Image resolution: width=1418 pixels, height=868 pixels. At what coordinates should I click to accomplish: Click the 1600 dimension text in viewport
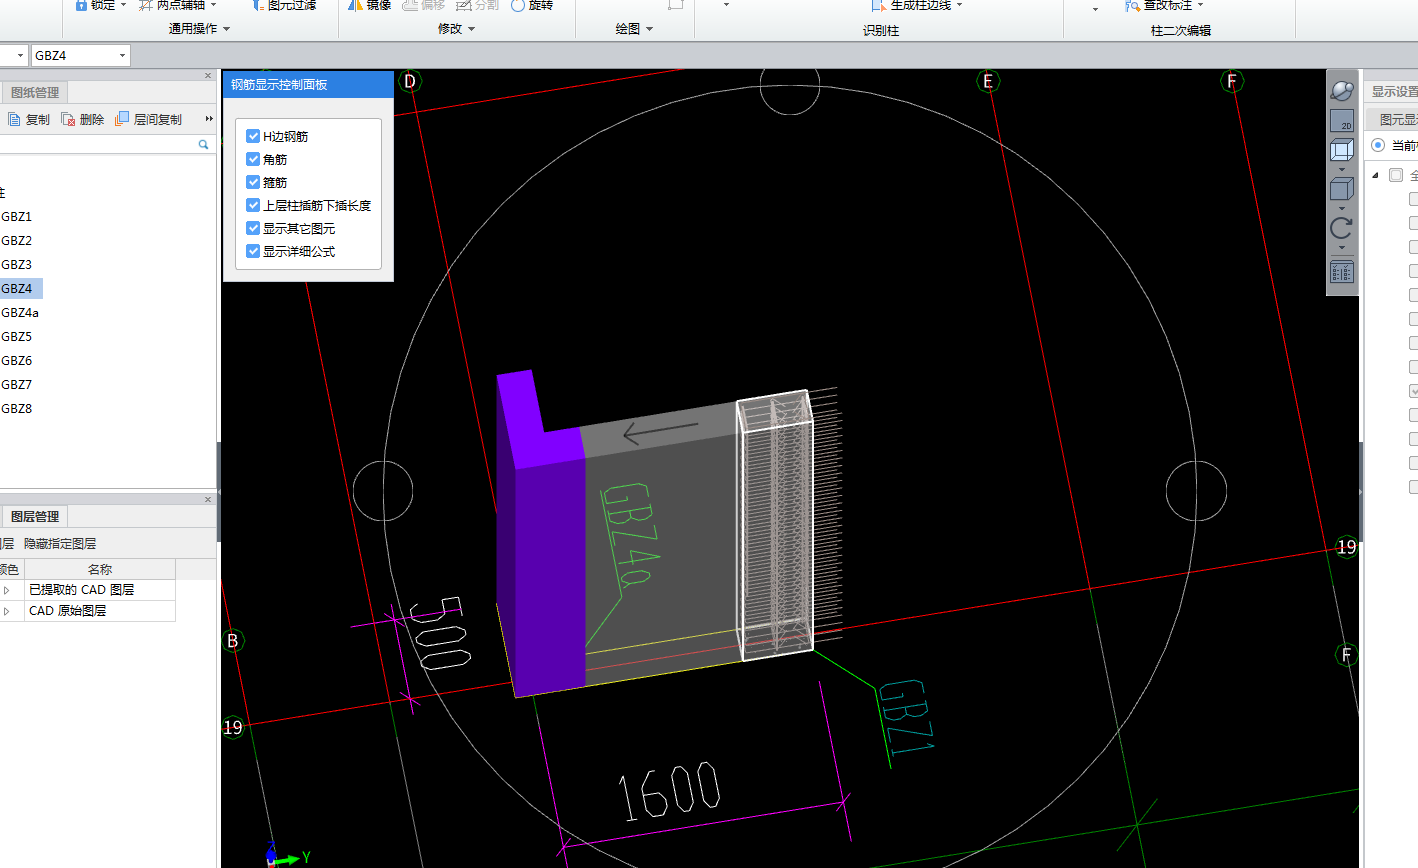[x=669, y=790]
